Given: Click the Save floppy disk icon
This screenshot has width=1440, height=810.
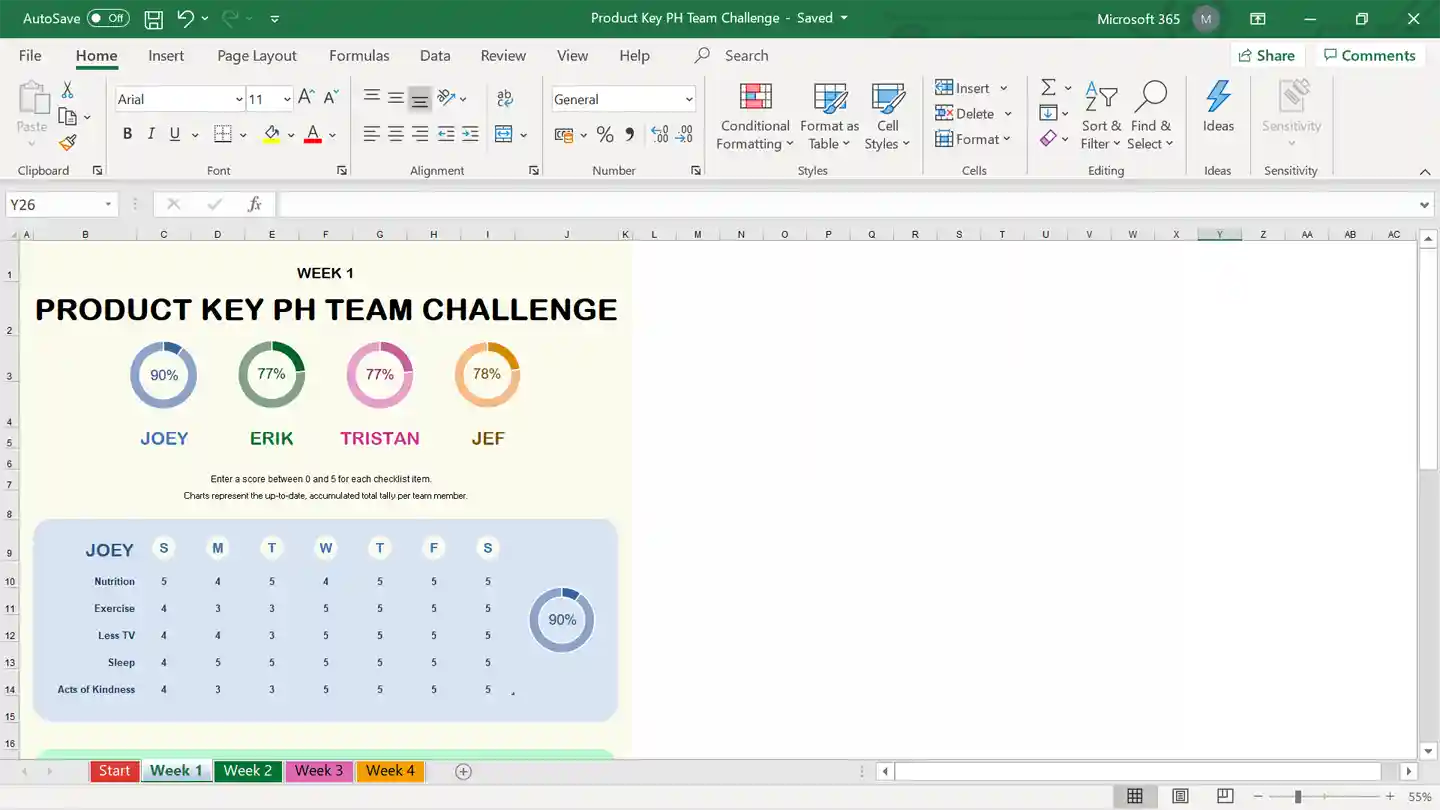Looking at the screenshot, I should pyautogui.click(x=153, y=19).
